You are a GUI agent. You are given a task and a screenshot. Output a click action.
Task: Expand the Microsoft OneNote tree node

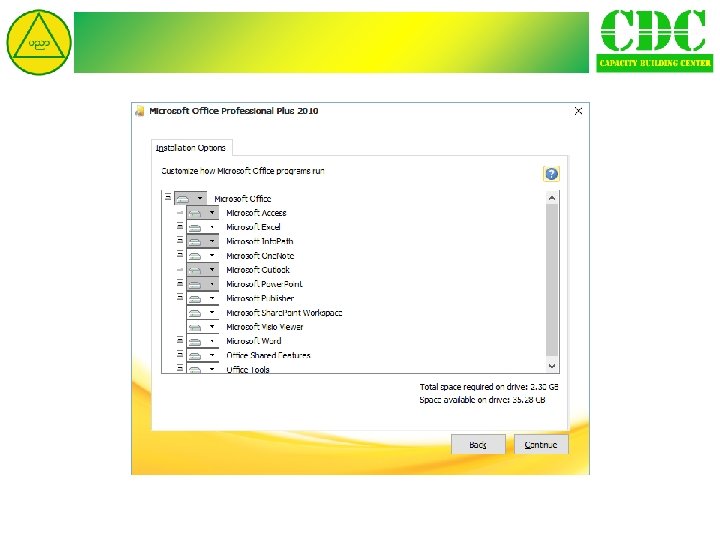coord(180,254)
